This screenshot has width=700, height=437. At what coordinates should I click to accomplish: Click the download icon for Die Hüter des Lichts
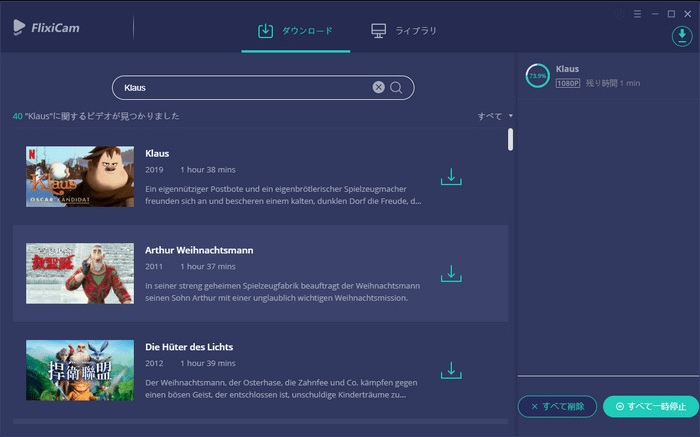coord(451,369)
